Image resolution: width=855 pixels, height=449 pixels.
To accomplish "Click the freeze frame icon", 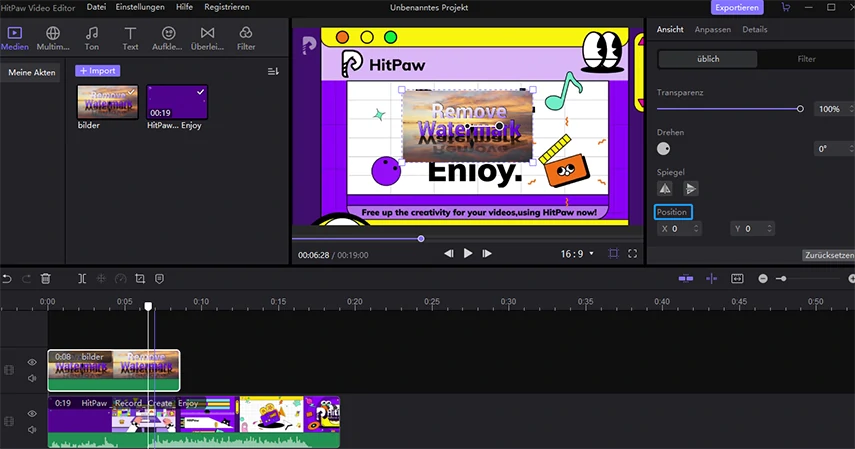I will 101,279.
